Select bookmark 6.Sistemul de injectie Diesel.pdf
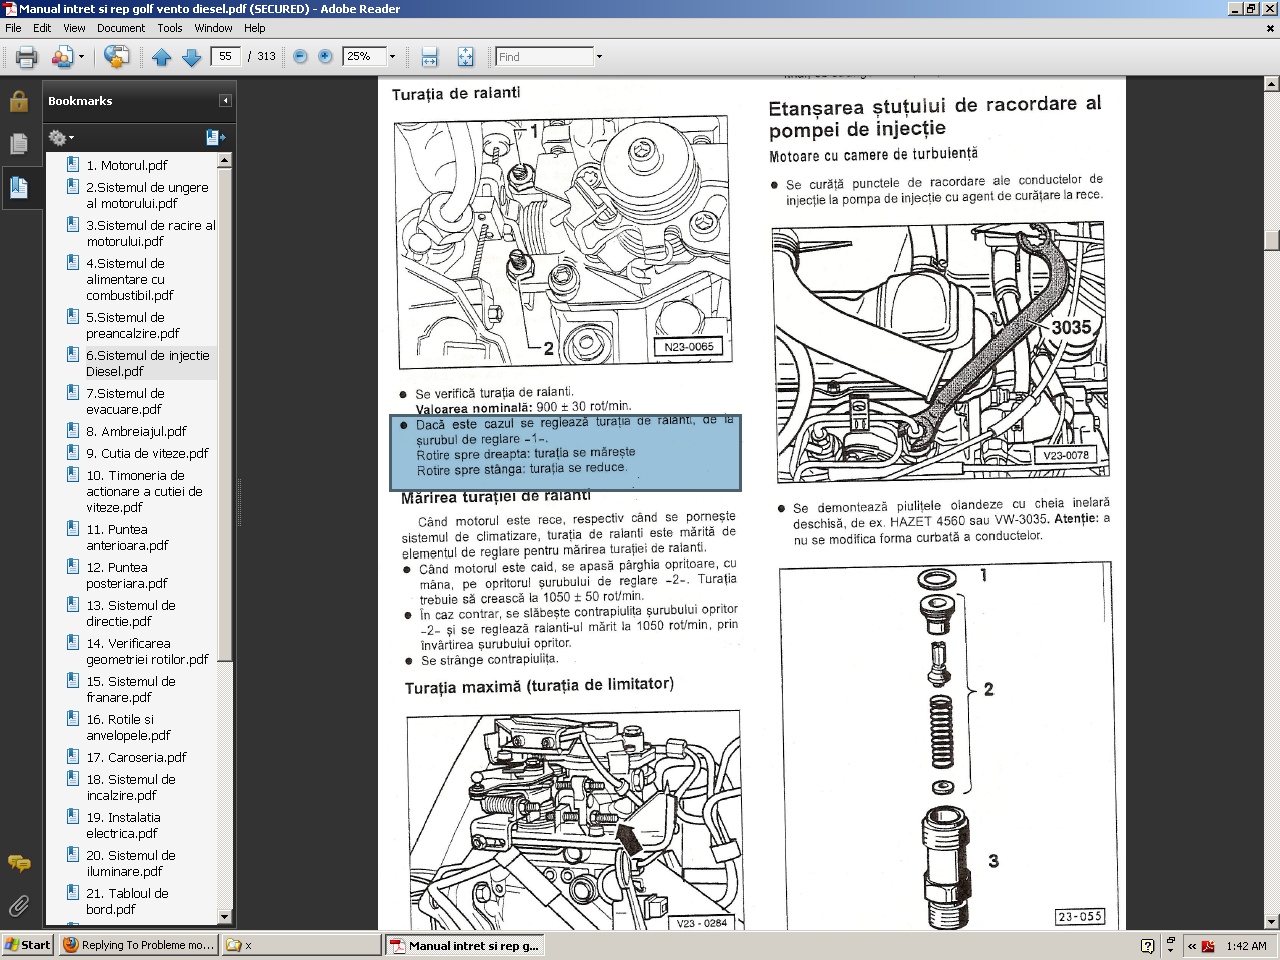Viewport: 1280px width, 960px height. tap(148, 363)
